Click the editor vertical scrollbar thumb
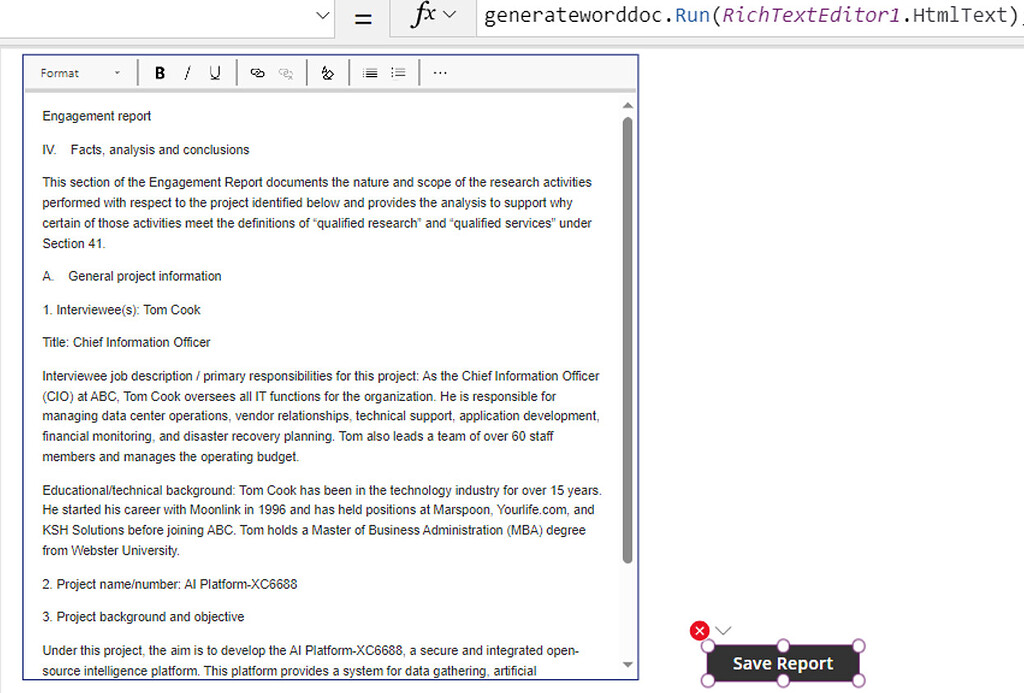 (628, 340)
